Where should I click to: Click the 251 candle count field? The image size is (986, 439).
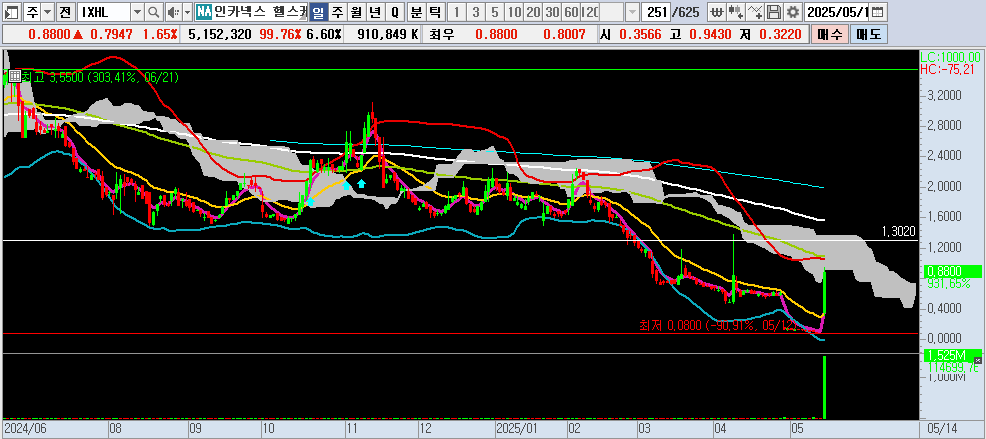pos(656,11)
